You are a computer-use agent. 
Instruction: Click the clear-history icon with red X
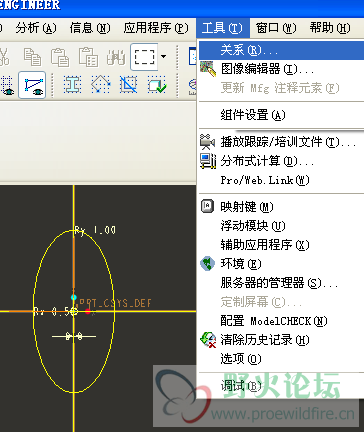208,340
